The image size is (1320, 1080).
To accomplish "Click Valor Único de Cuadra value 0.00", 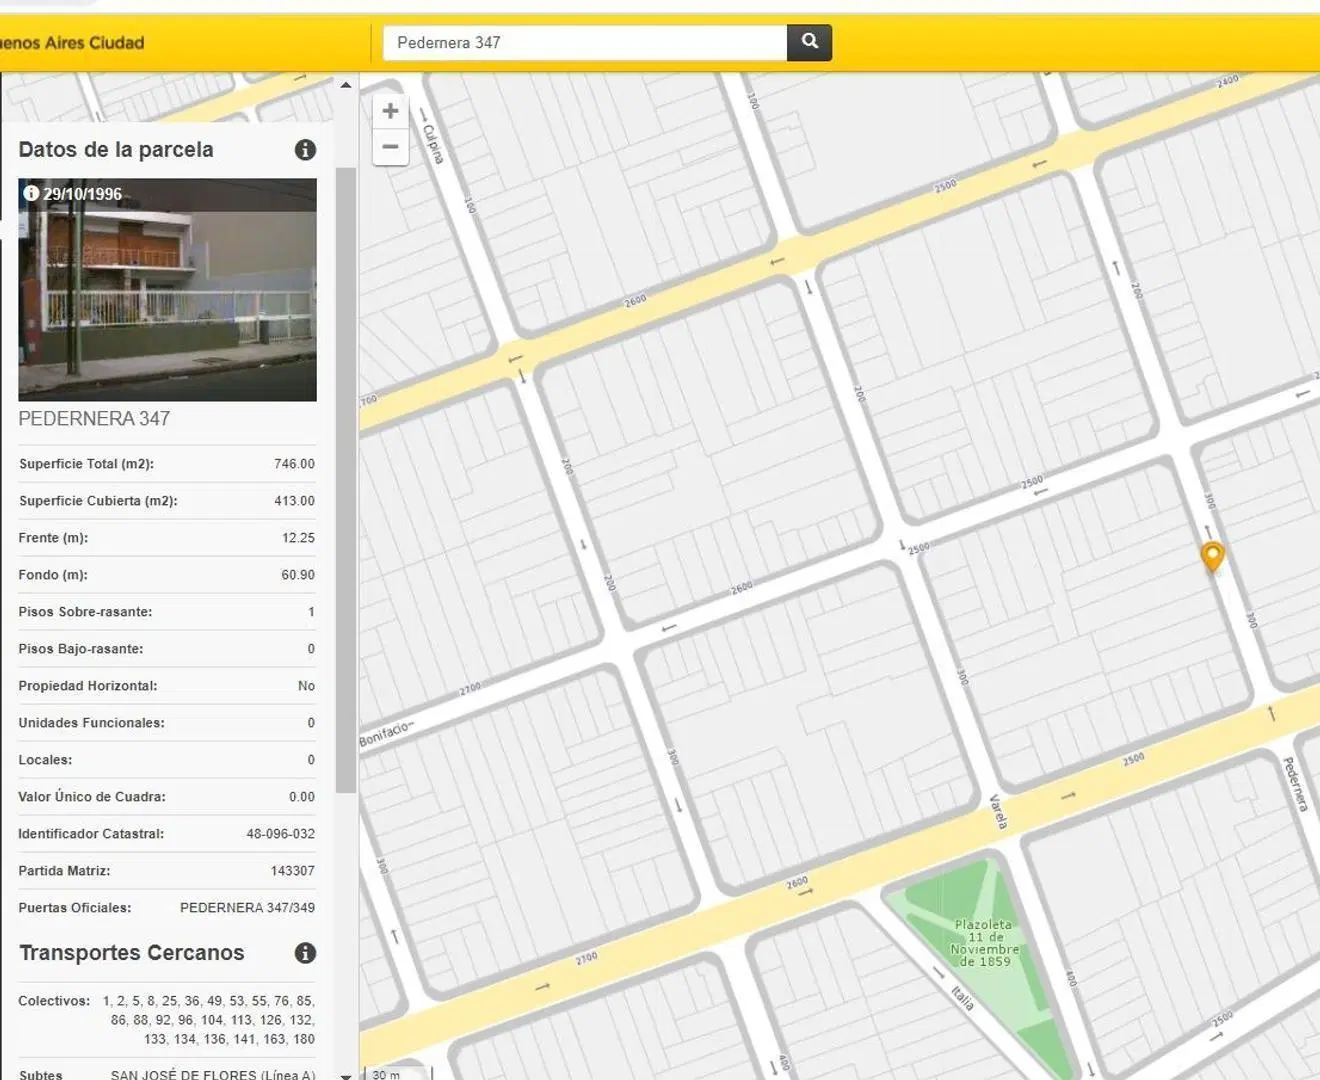I will pos(302,797).
